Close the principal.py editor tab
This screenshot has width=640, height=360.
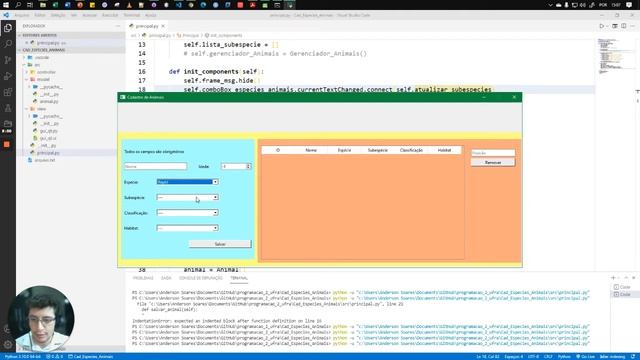tap(163, 26)
